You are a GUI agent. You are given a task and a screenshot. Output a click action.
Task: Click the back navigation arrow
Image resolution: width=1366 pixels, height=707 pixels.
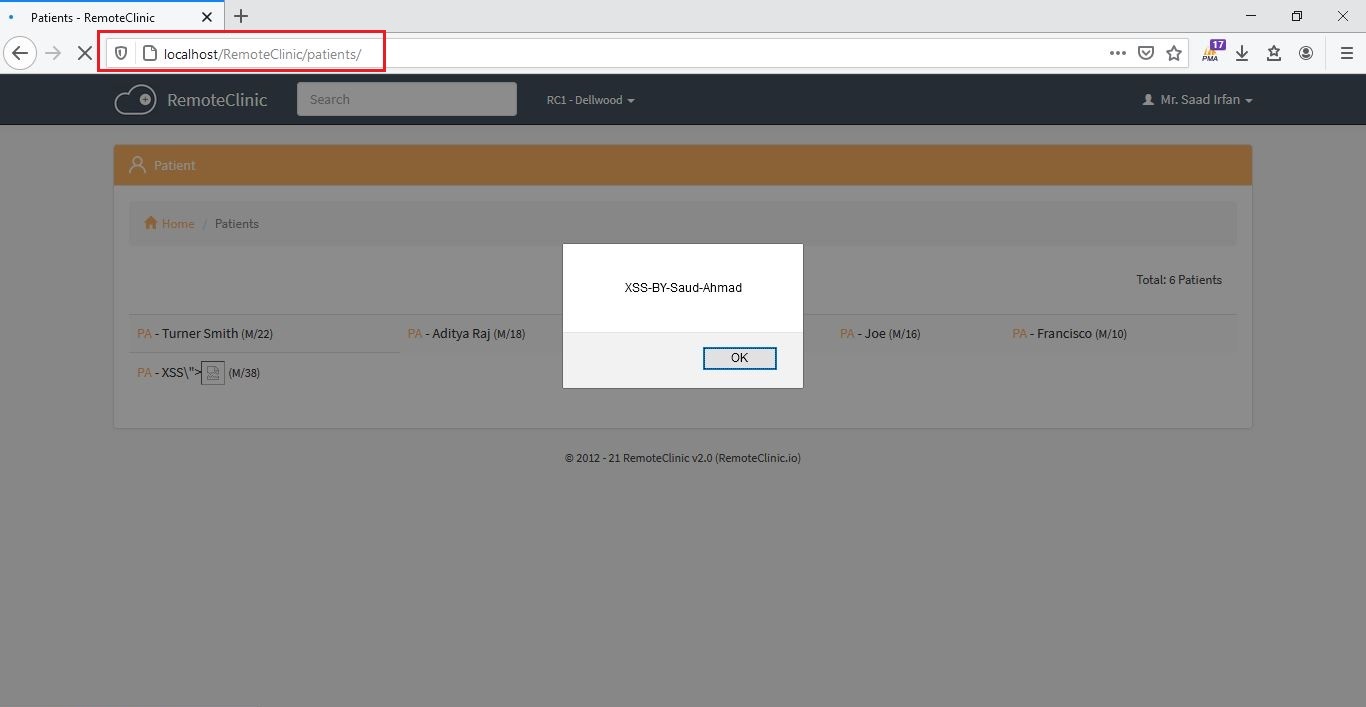(20, 53)
